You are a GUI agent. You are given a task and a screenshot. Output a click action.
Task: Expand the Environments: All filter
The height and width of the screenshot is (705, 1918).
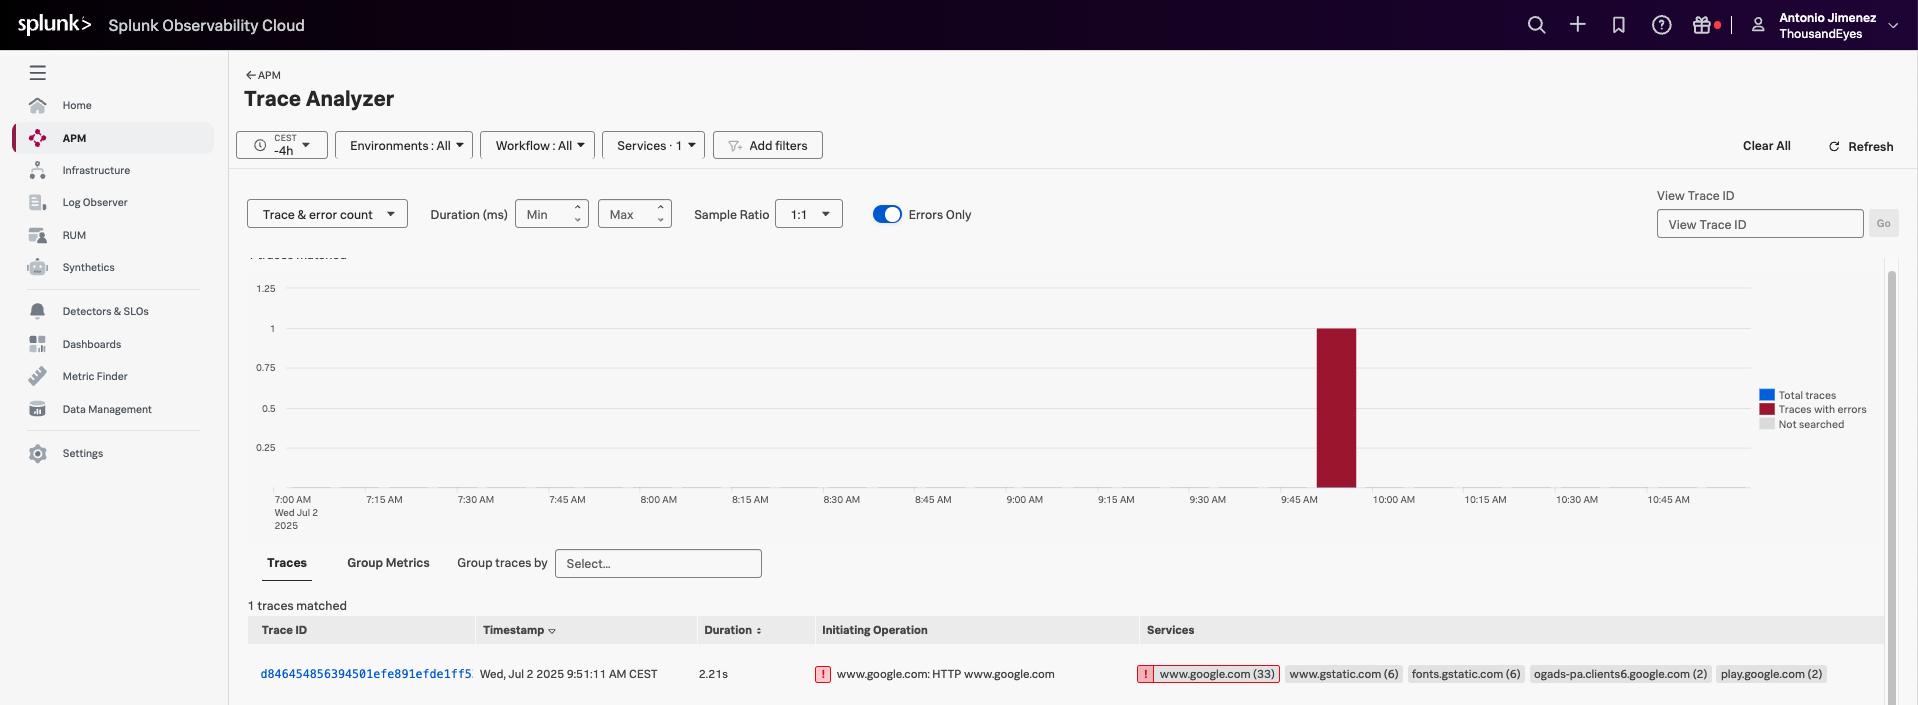404,145
